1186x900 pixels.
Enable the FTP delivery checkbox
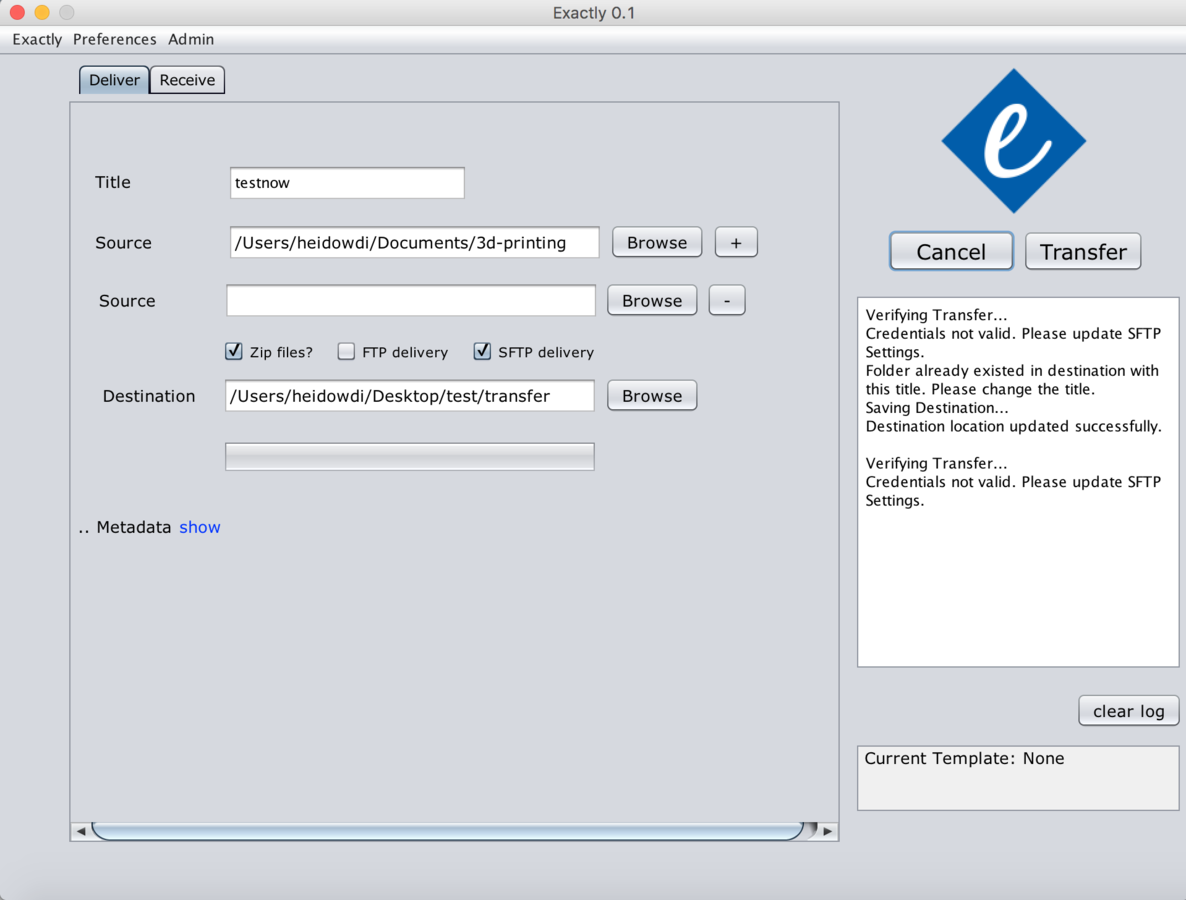coord(346,352)
